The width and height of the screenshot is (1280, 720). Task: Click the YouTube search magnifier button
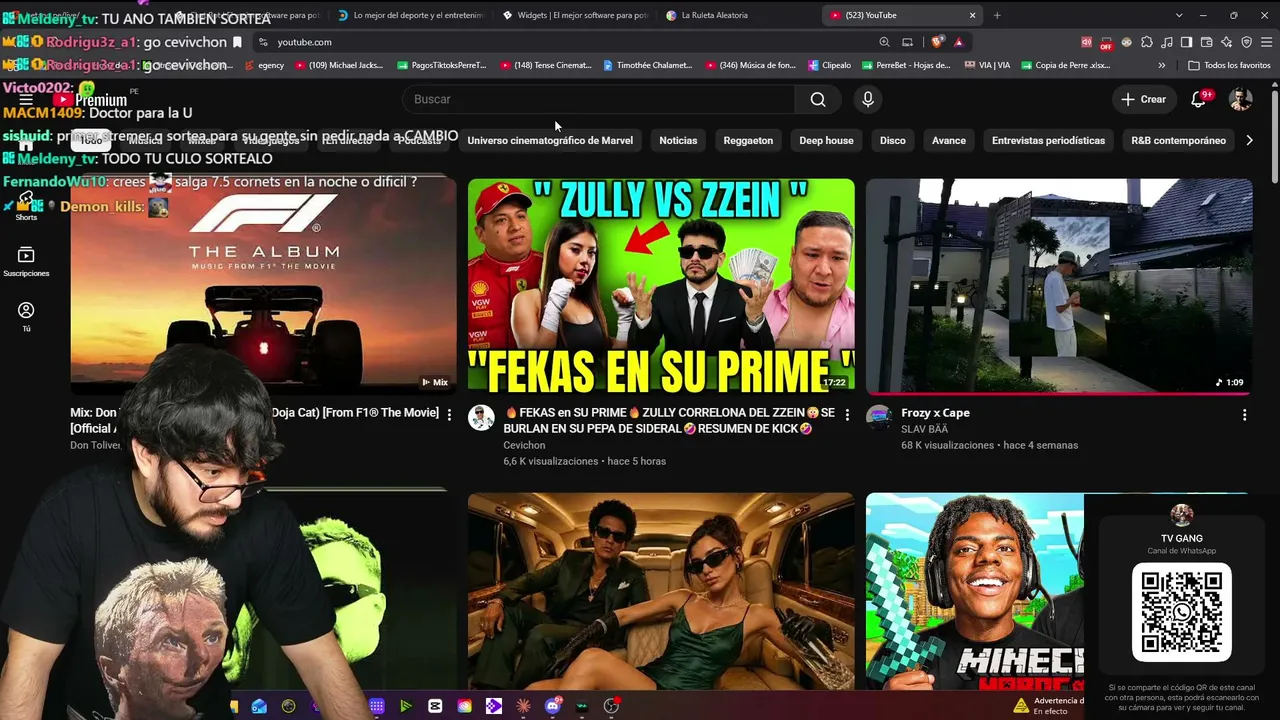point(818,99)
